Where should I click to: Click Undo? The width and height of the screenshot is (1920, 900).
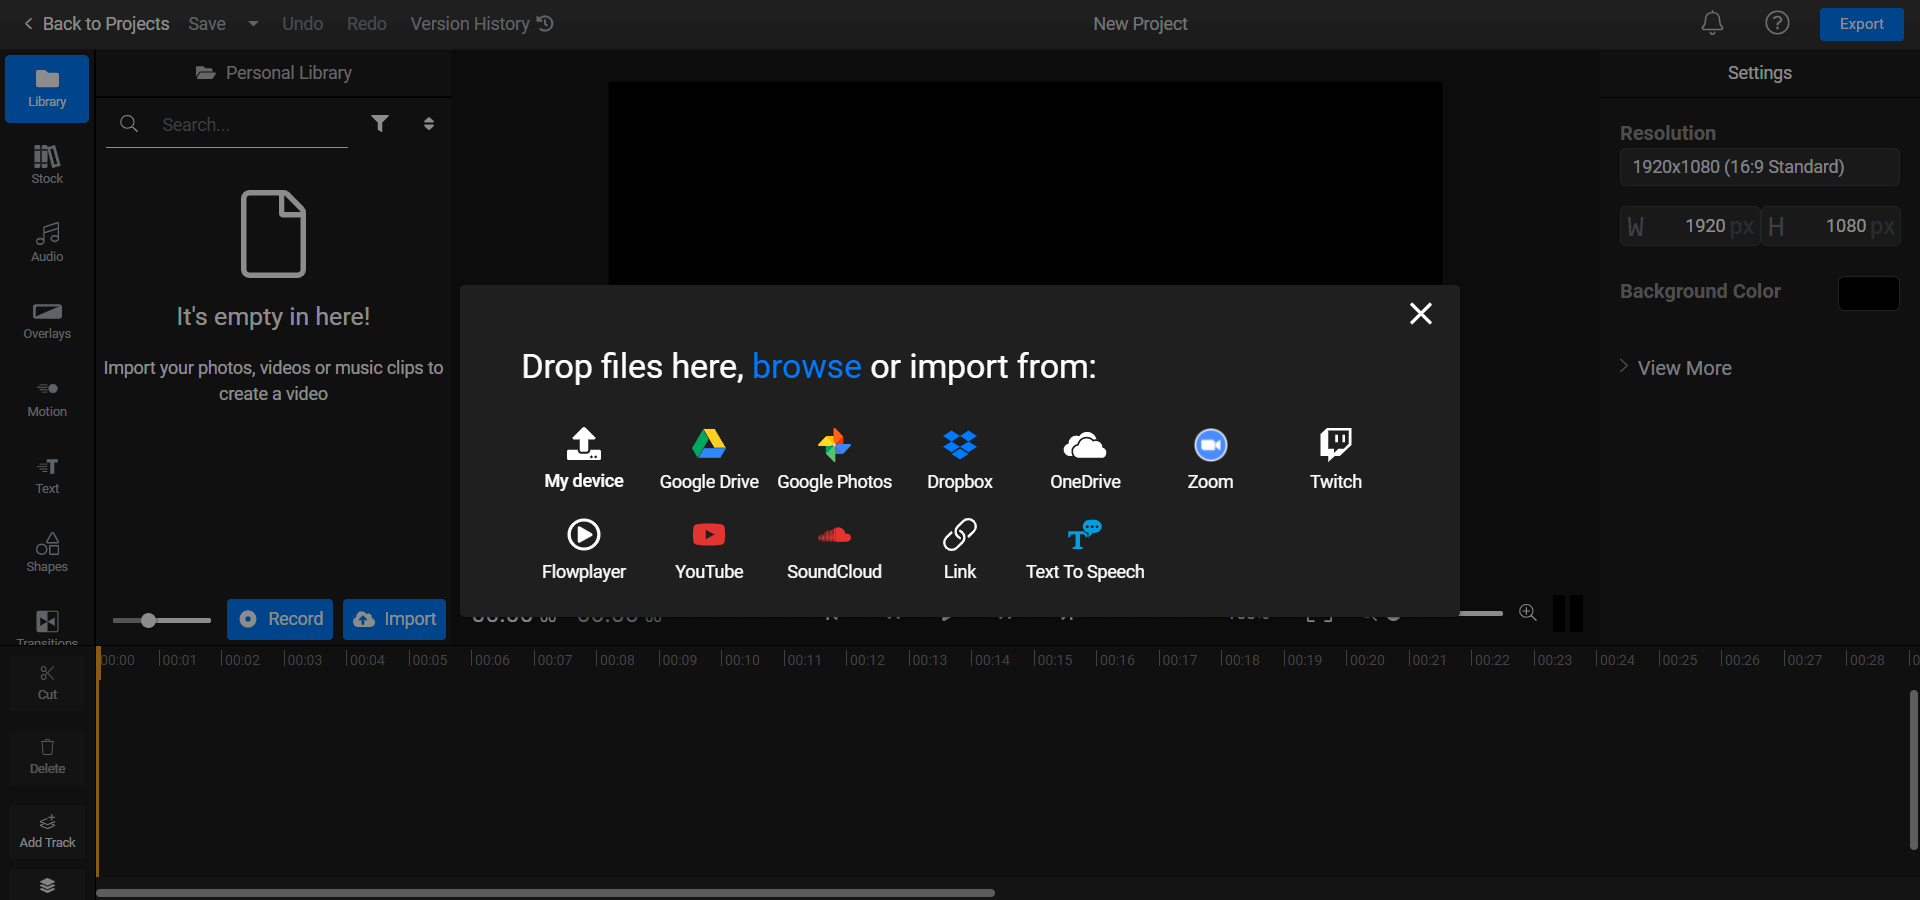click(x=302, y=24)
